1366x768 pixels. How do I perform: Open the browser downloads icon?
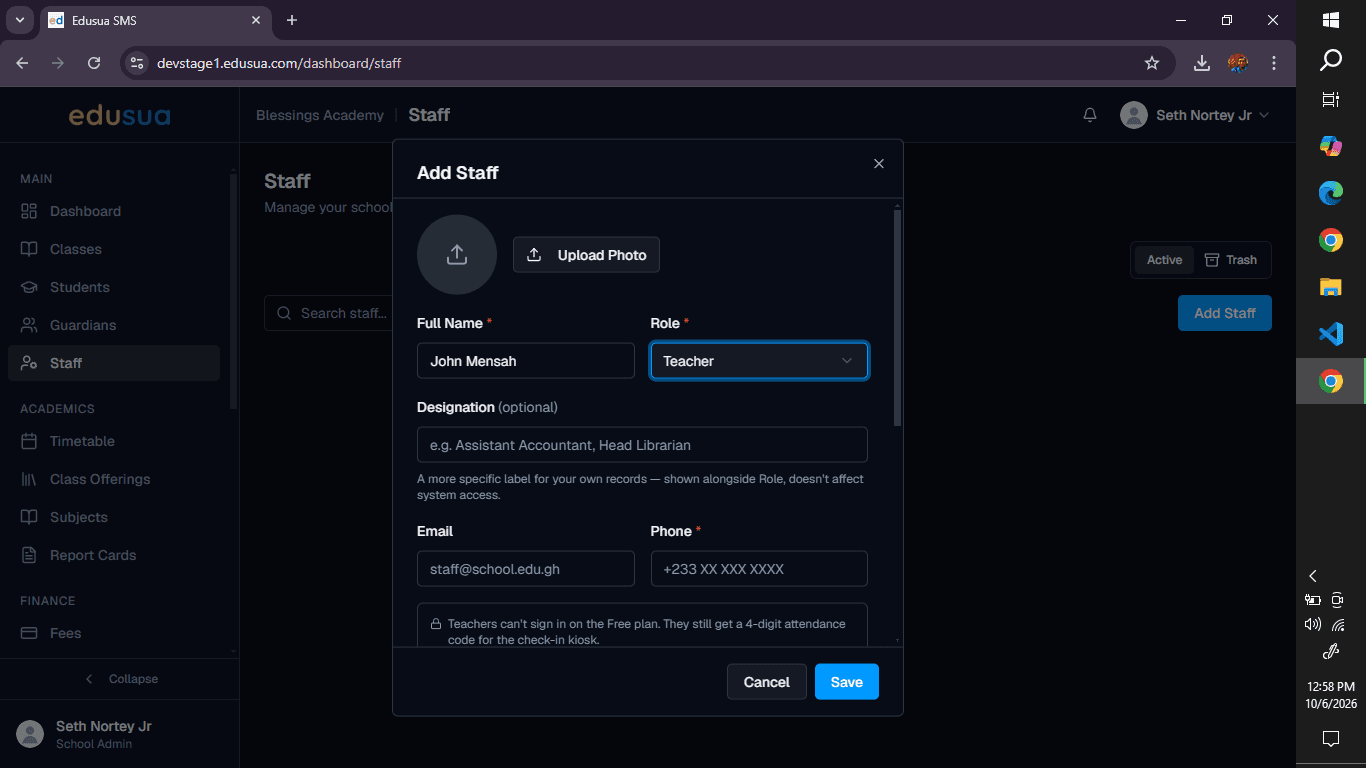(x=1202, y=63)
